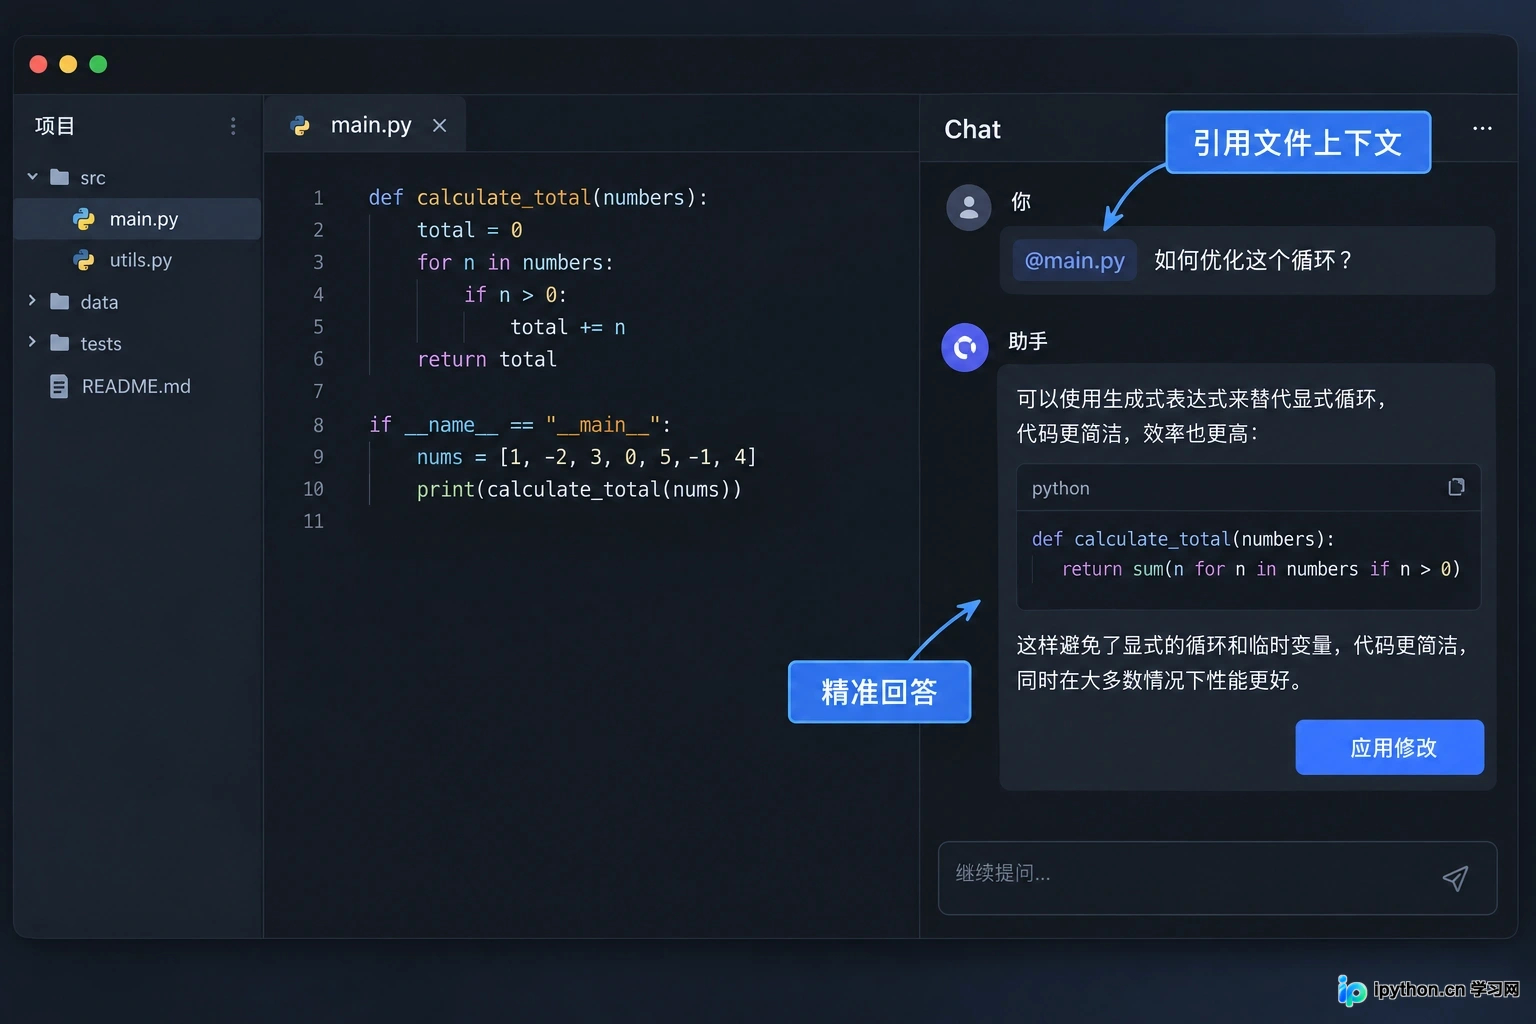Click the 'return total' code line
The height and width of the screenshot is (1024, 1536).
click(x=487, y=359)
